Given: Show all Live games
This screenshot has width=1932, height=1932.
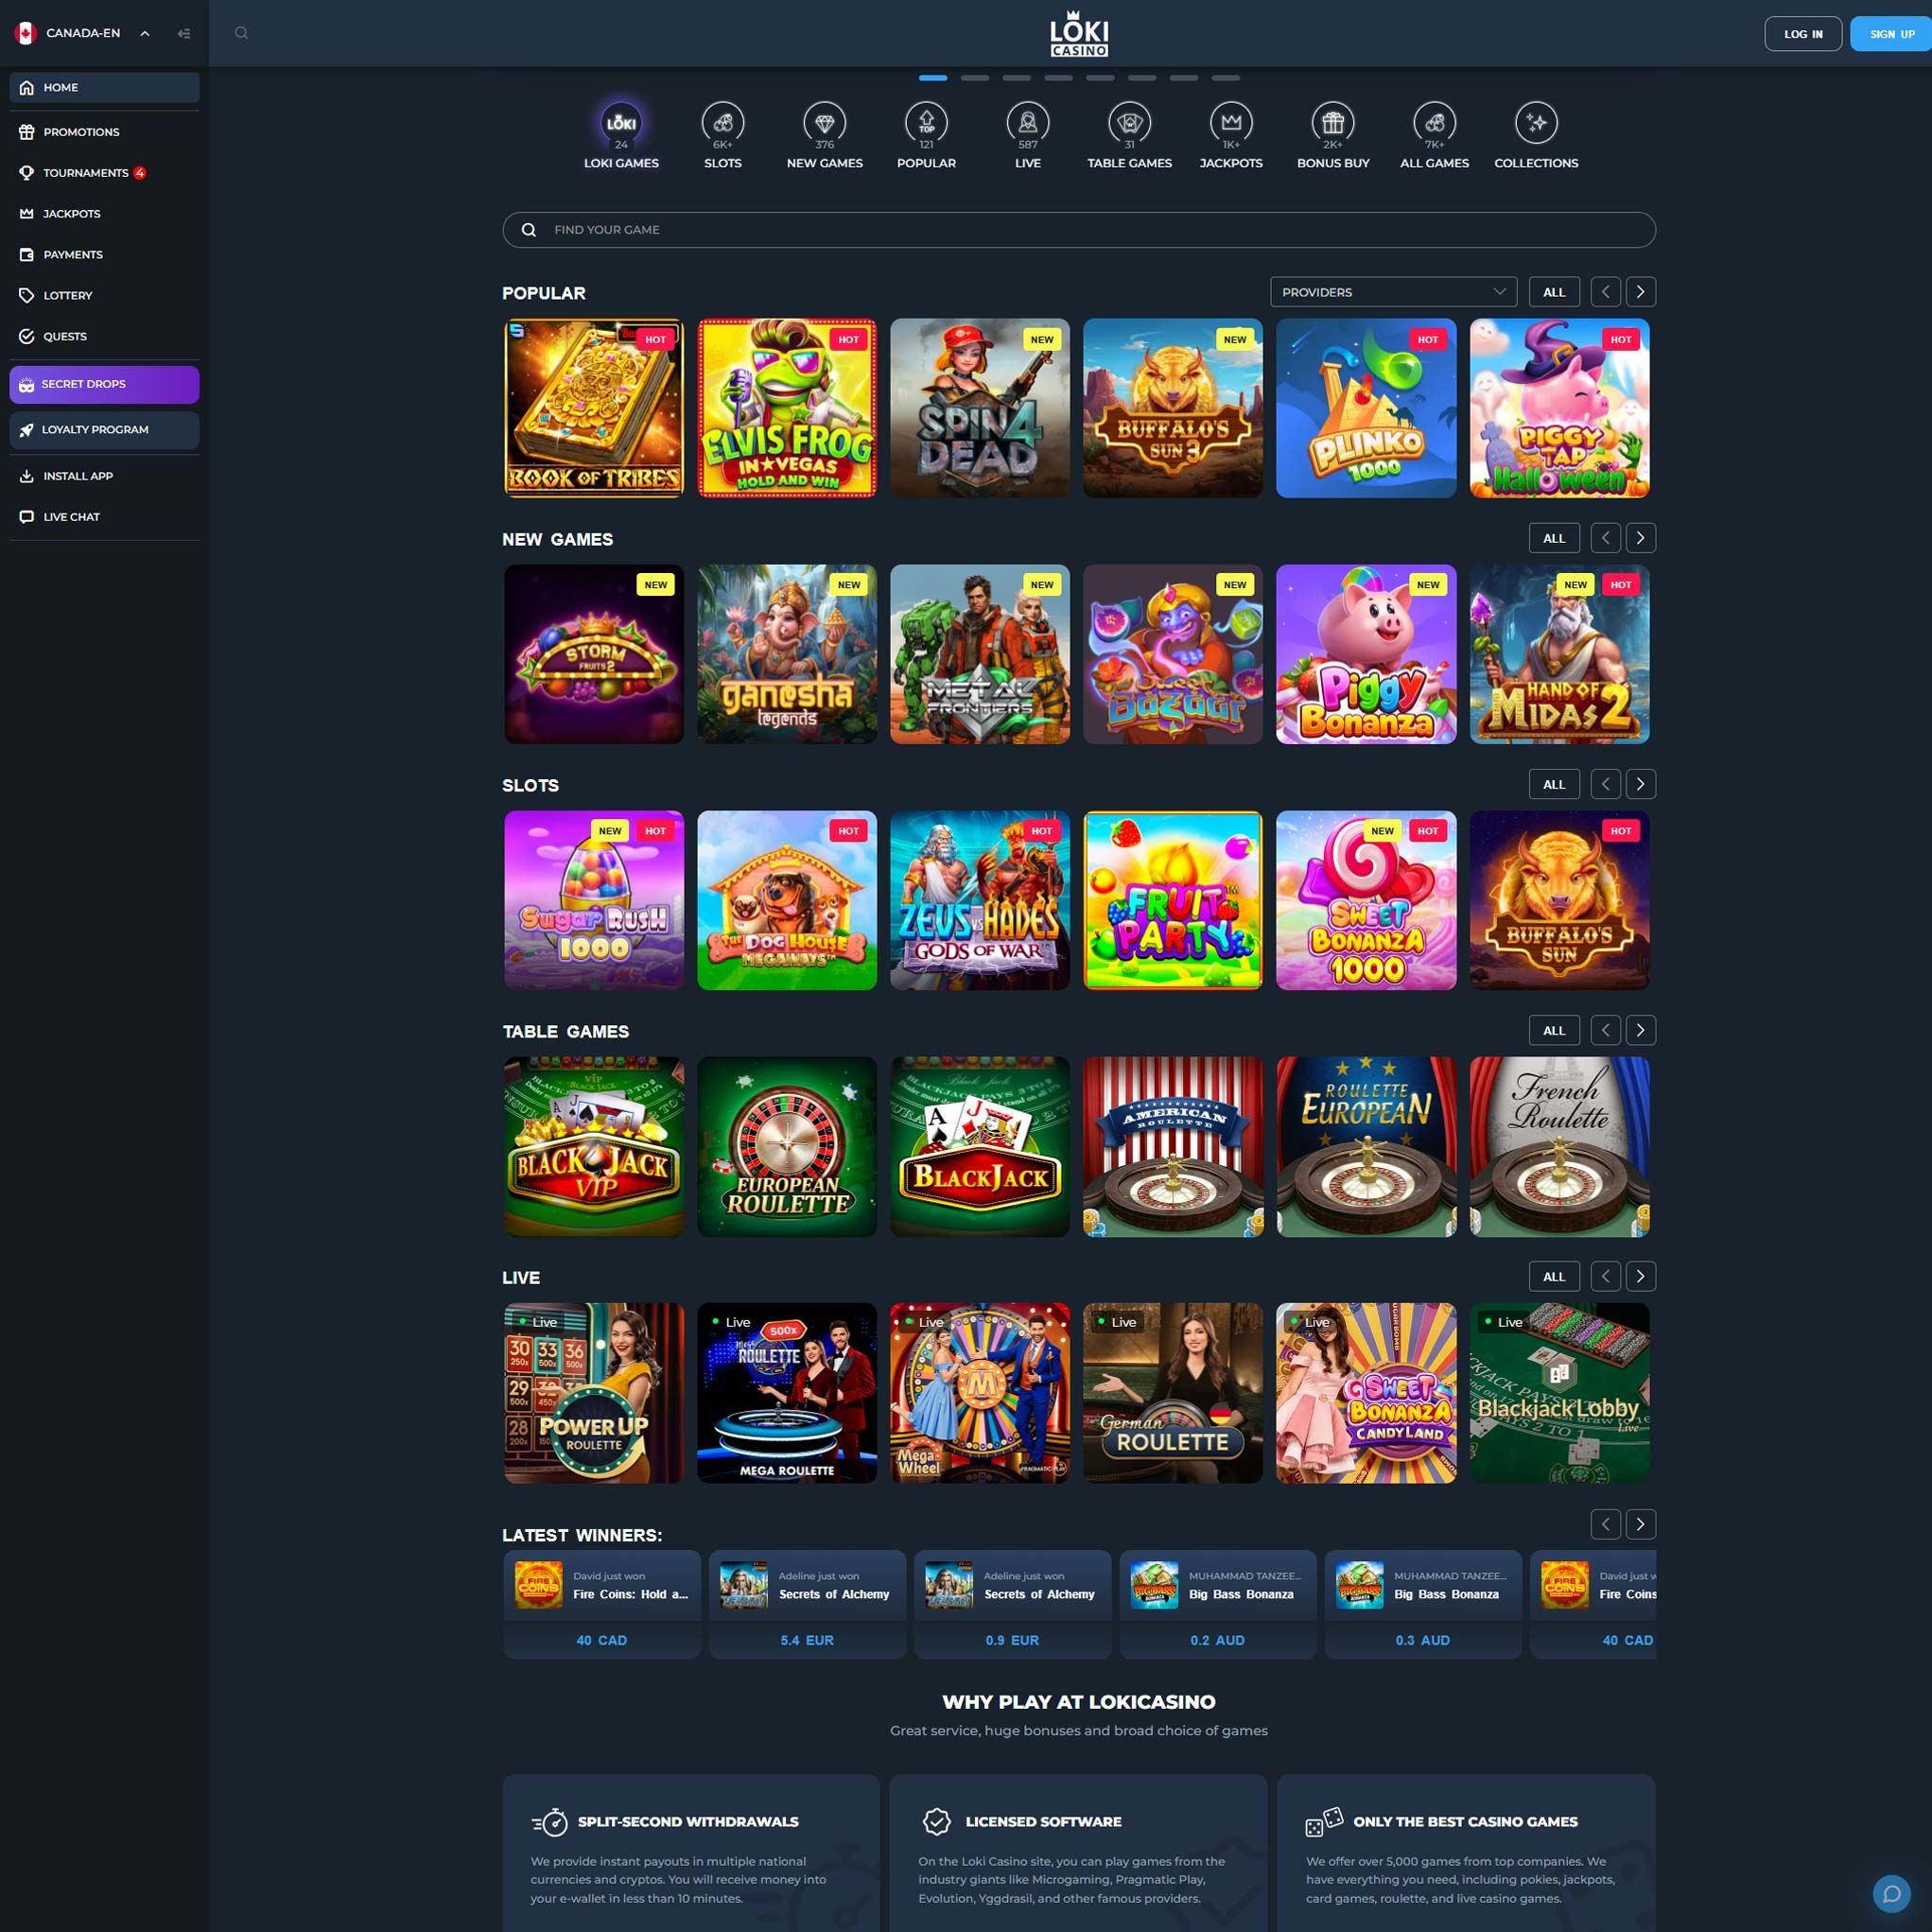Looking at the screenshot, I should 1553,1276.
